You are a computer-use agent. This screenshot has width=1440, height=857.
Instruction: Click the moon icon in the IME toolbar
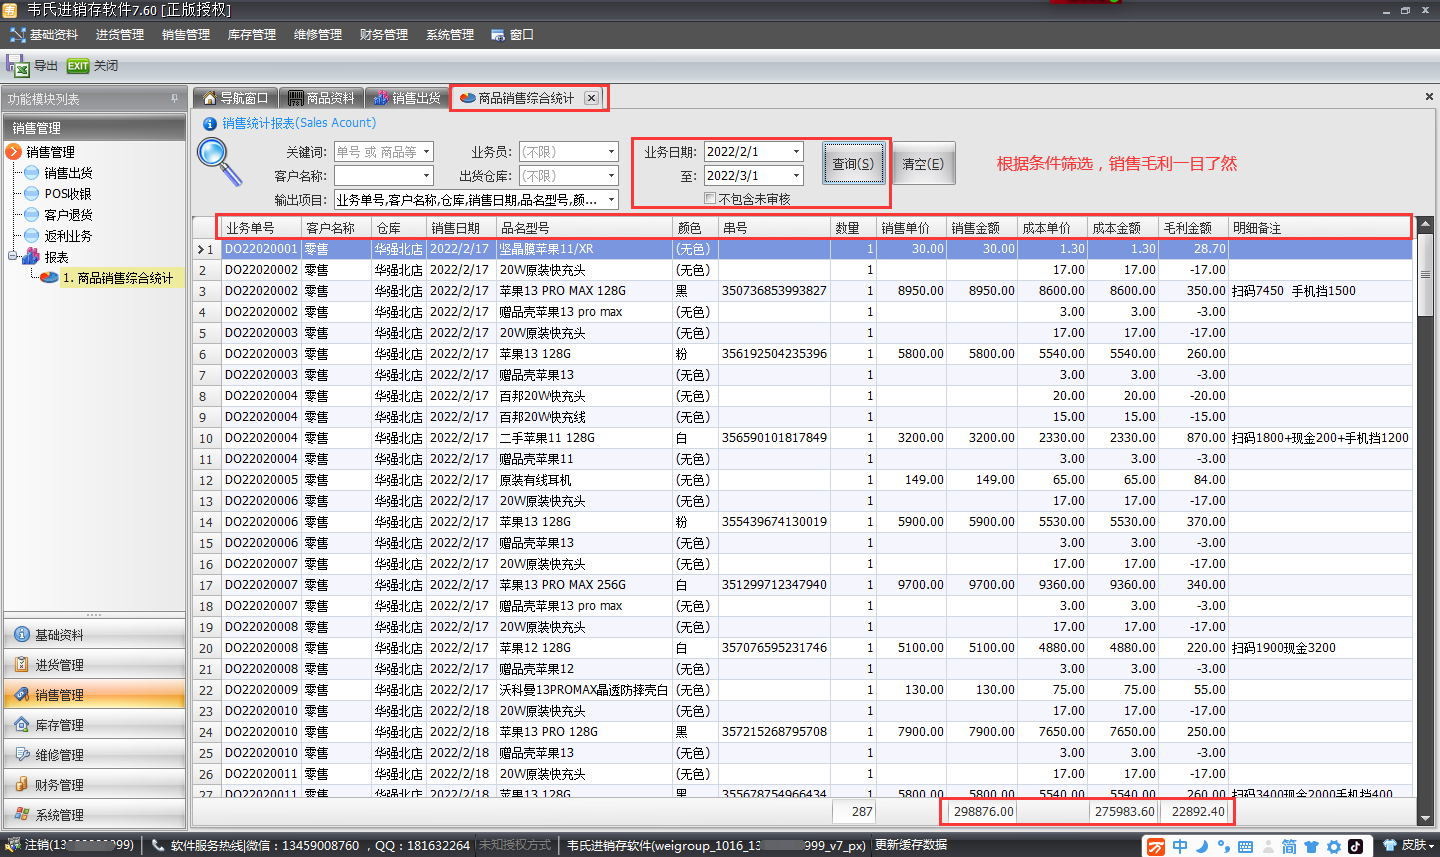tap(1202, 846)
